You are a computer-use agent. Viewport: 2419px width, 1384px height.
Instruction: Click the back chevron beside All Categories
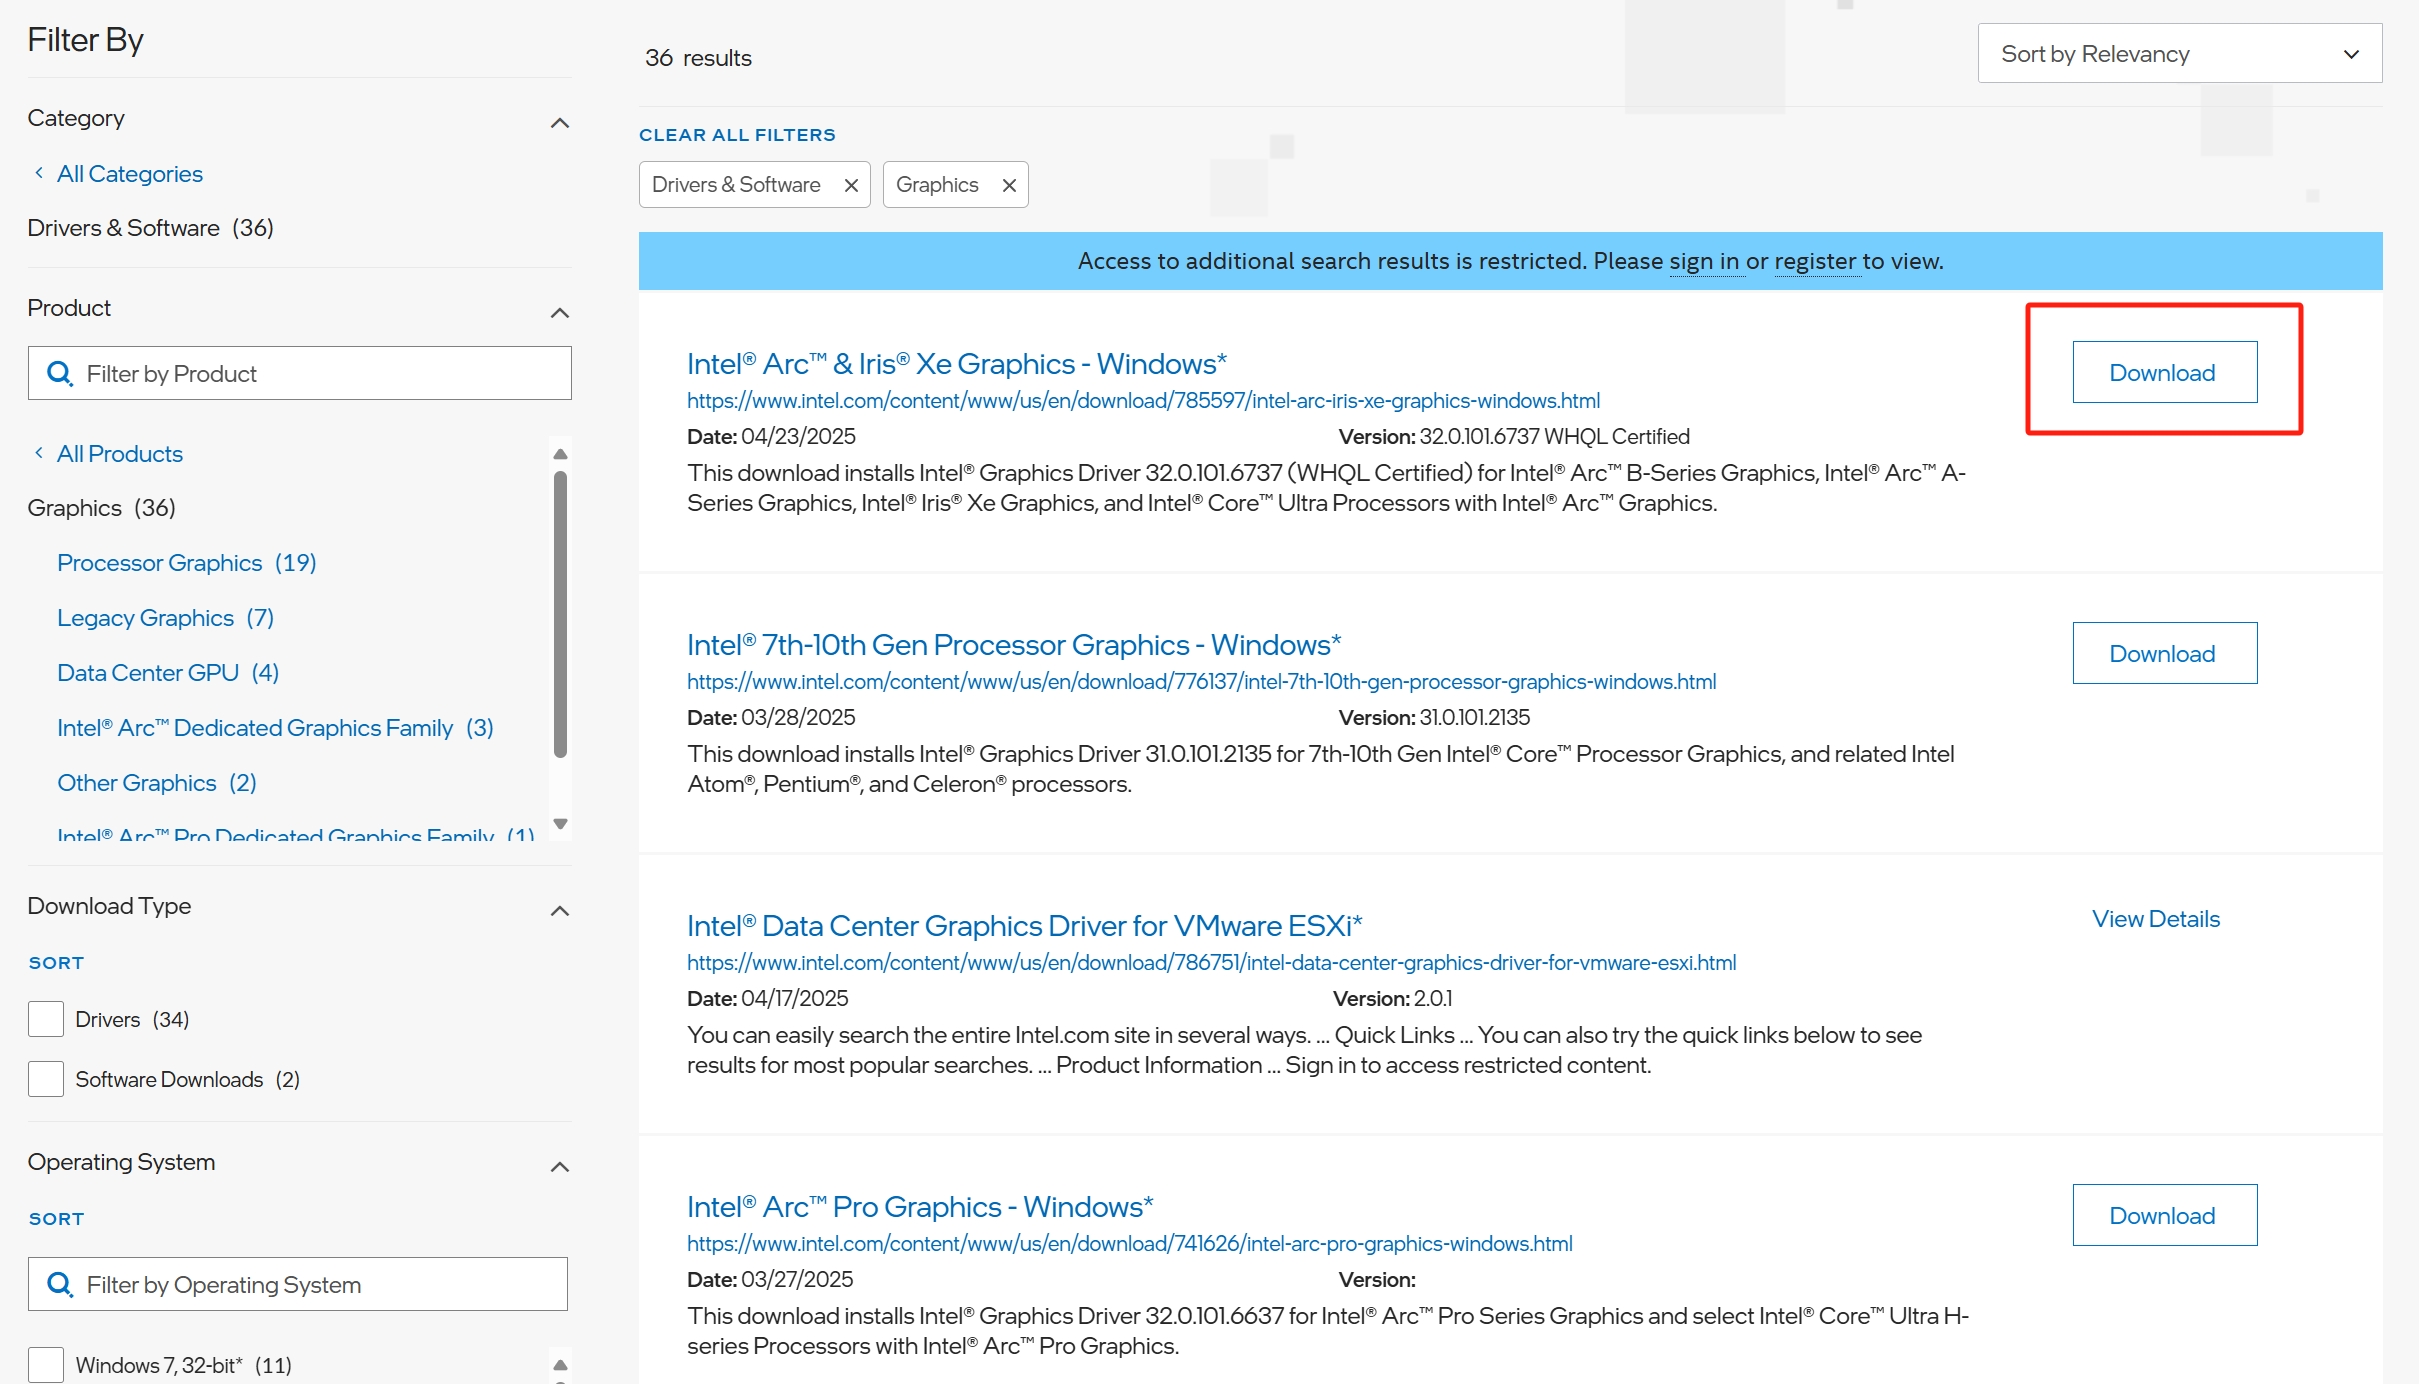pos(39,173)
